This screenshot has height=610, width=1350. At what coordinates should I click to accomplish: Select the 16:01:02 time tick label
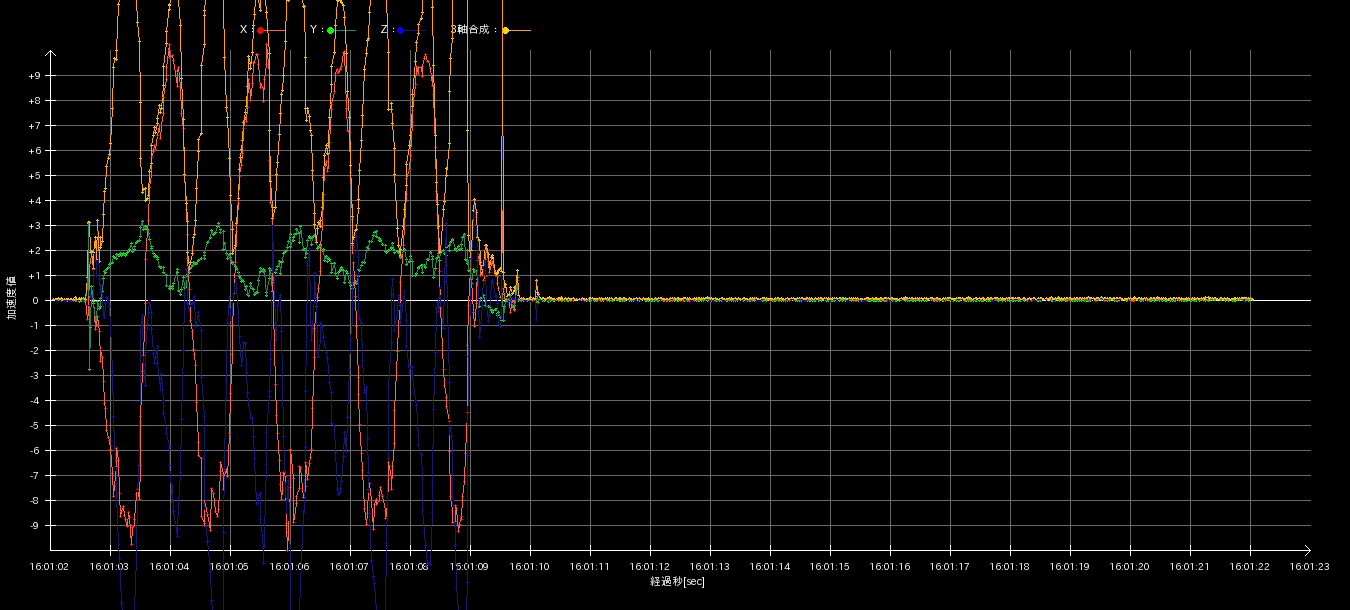pyautogui.click(x=50, y=566)
